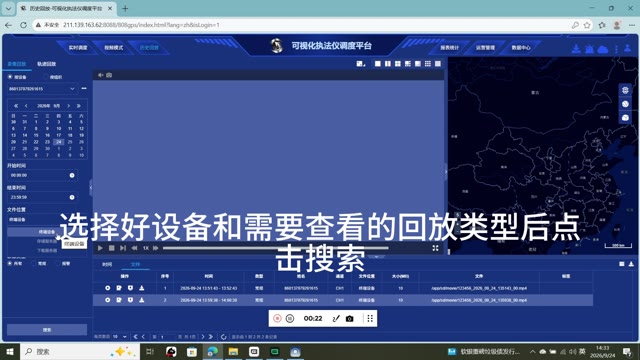Click the red record button in recorder bar
The width and height of the screenshot is (640, 360).
(277, 318)
